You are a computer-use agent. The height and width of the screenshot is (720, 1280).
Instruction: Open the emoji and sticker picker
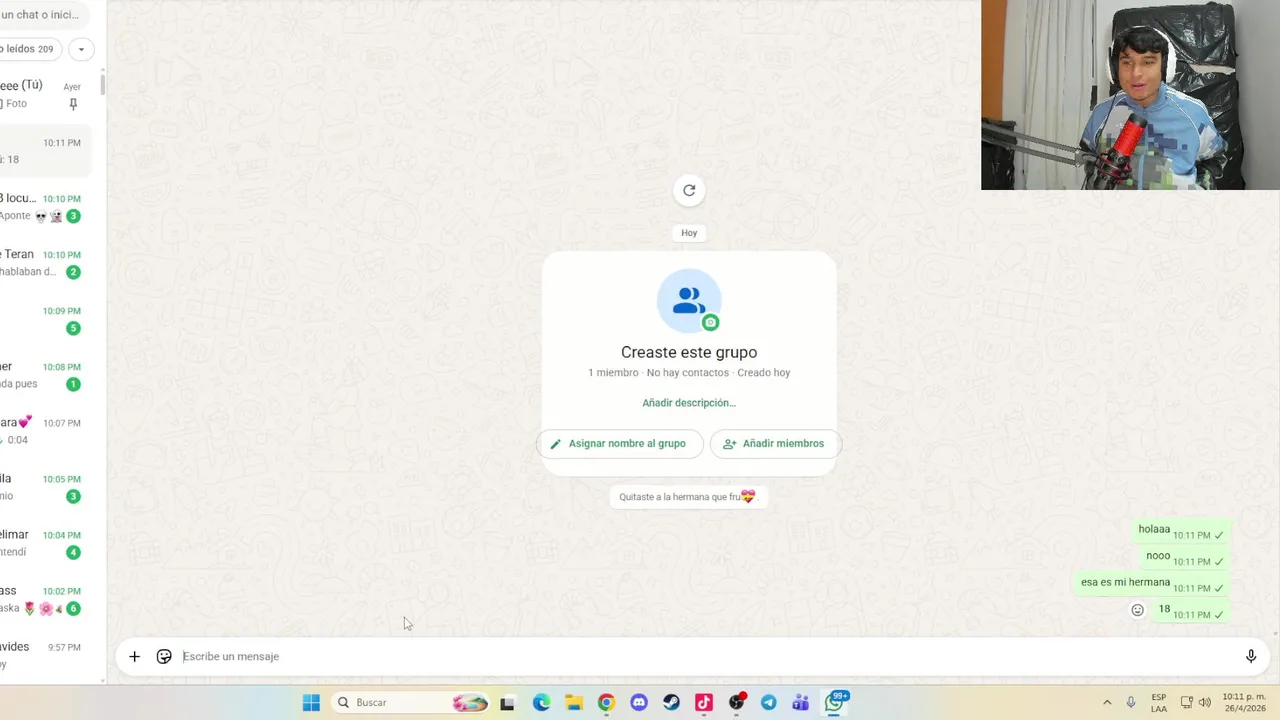point(164,657)
